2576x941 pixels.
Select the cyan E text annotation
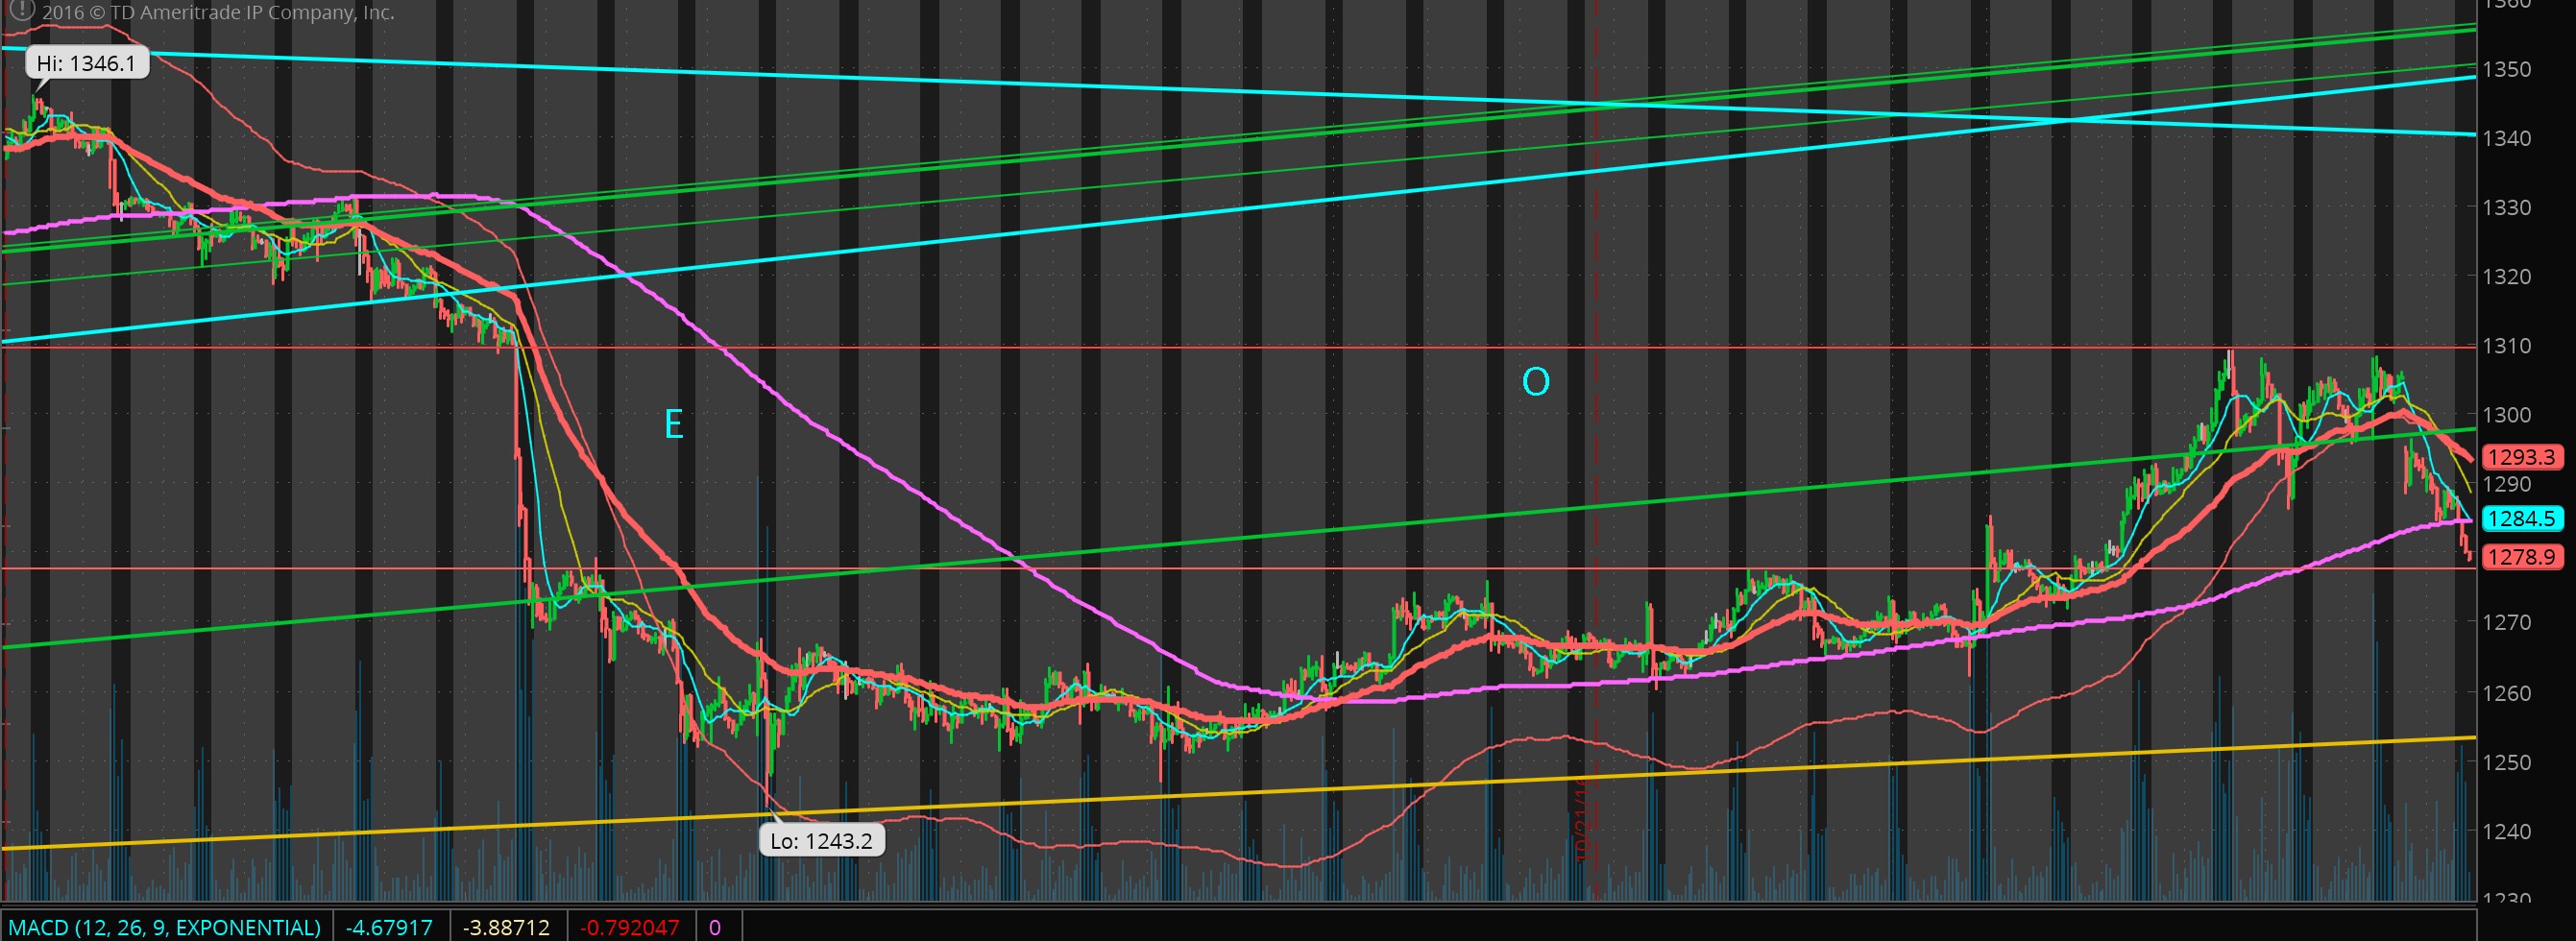(x=674, y=425)
